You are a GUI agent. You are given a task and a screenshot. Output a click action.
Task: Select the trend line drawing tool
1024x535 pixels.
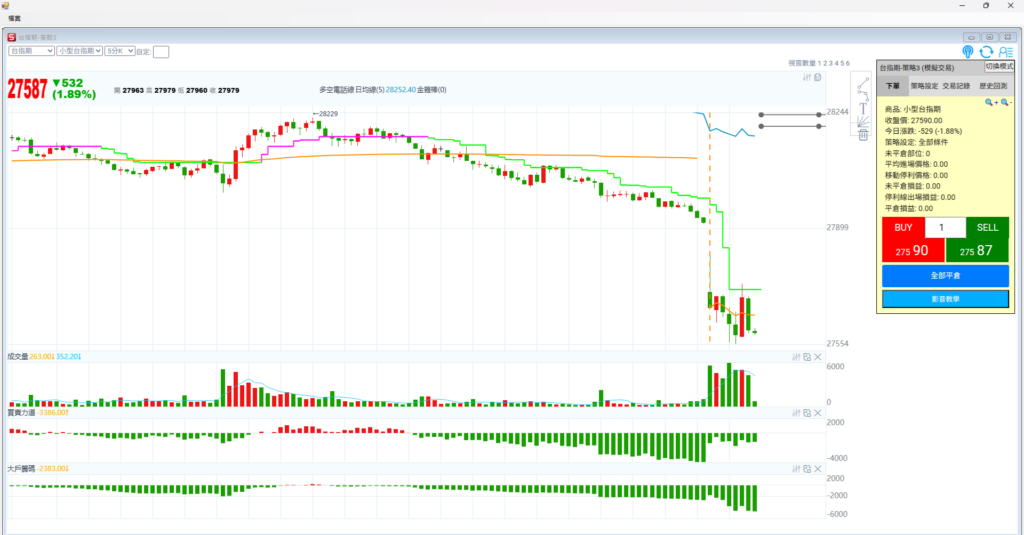[862, 84]
